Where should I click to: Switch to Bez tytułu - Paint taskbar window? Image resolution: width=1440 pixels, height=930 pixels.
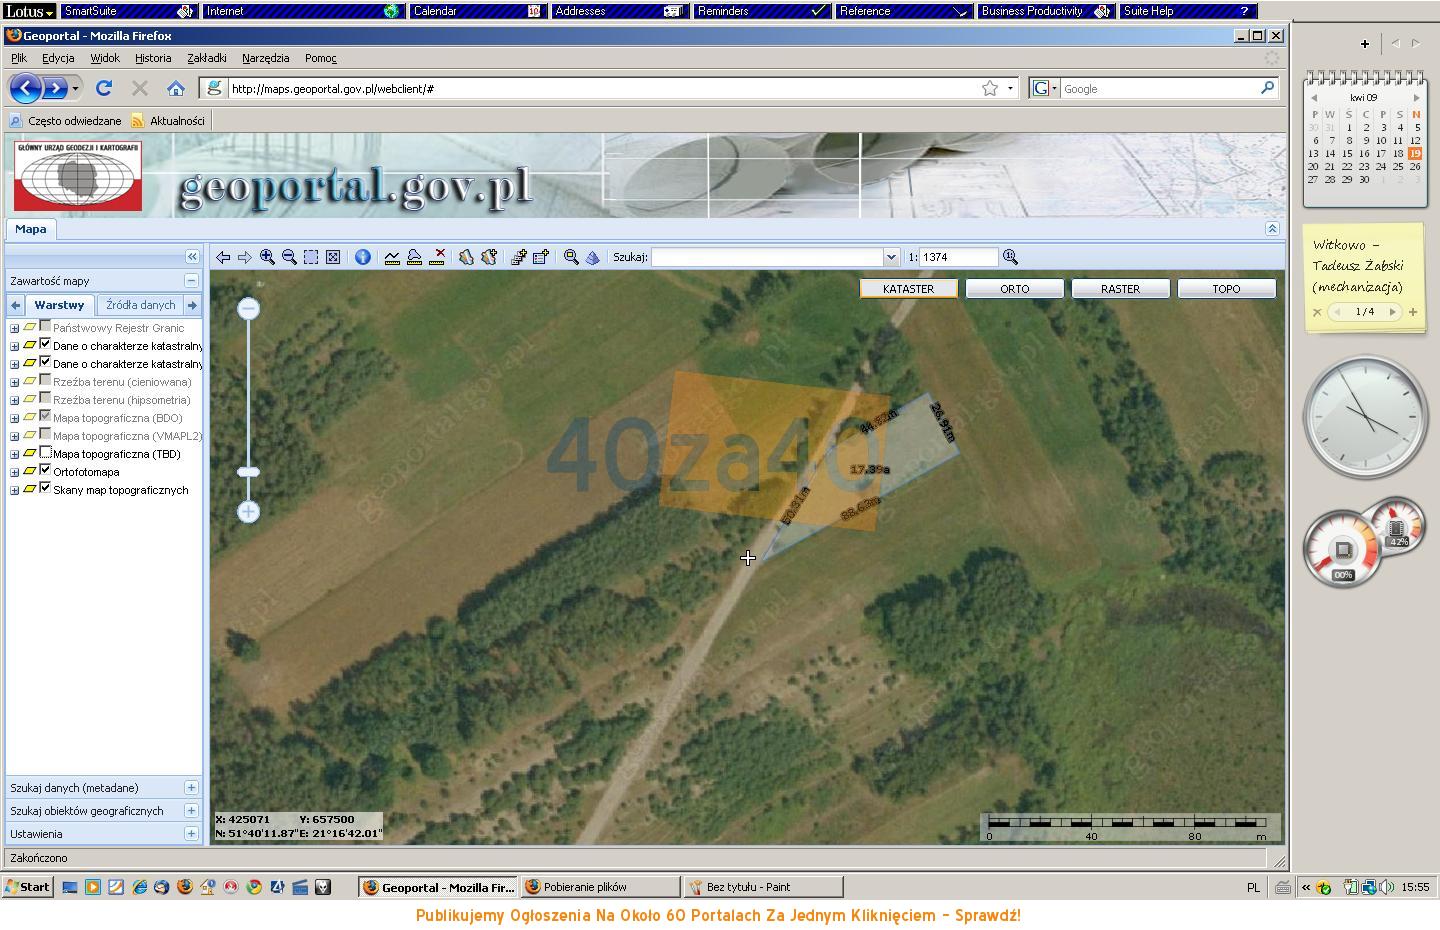764,886
